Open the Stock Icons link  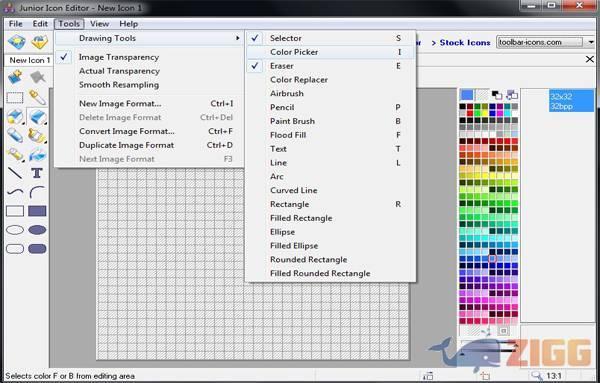point(465,42)
